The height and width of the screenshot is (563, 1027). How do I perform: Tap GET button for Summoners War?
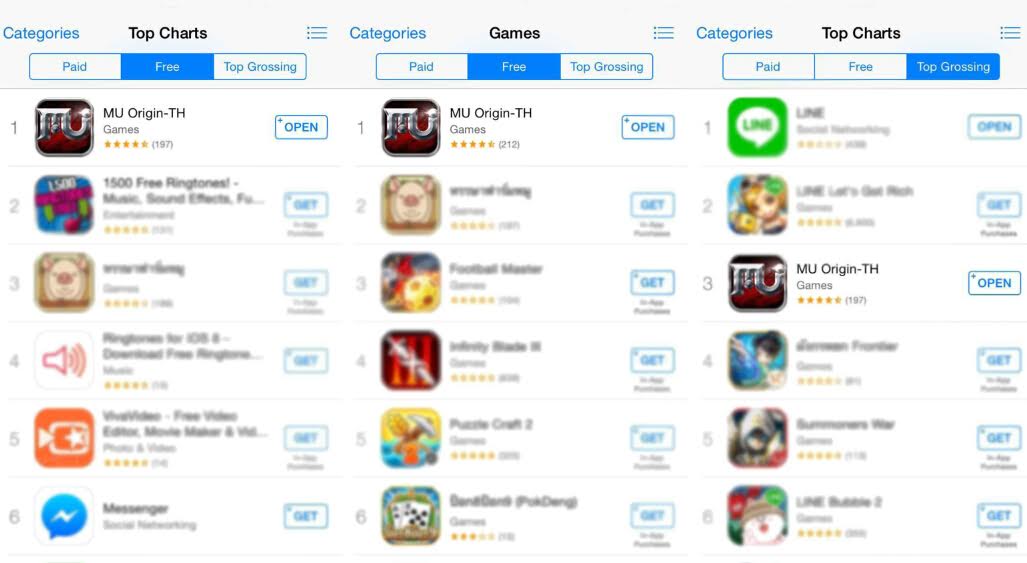tap(999, 438)
